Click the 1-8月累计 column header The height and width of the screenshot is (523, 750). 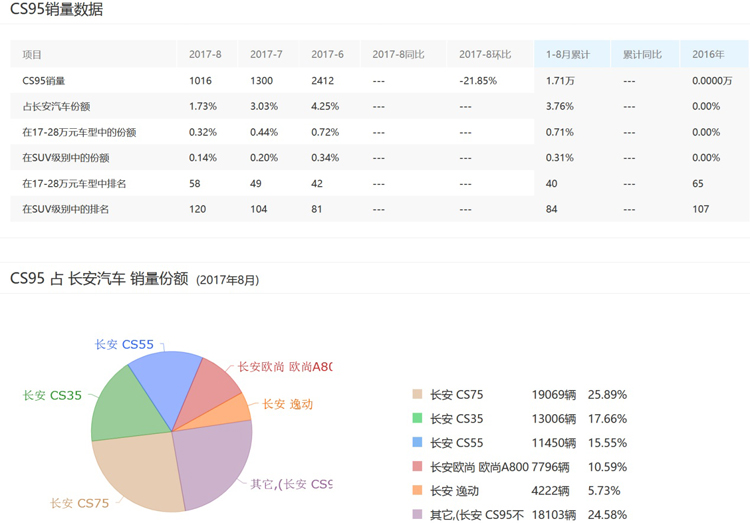pyautogui.click(x=568, y=55)
